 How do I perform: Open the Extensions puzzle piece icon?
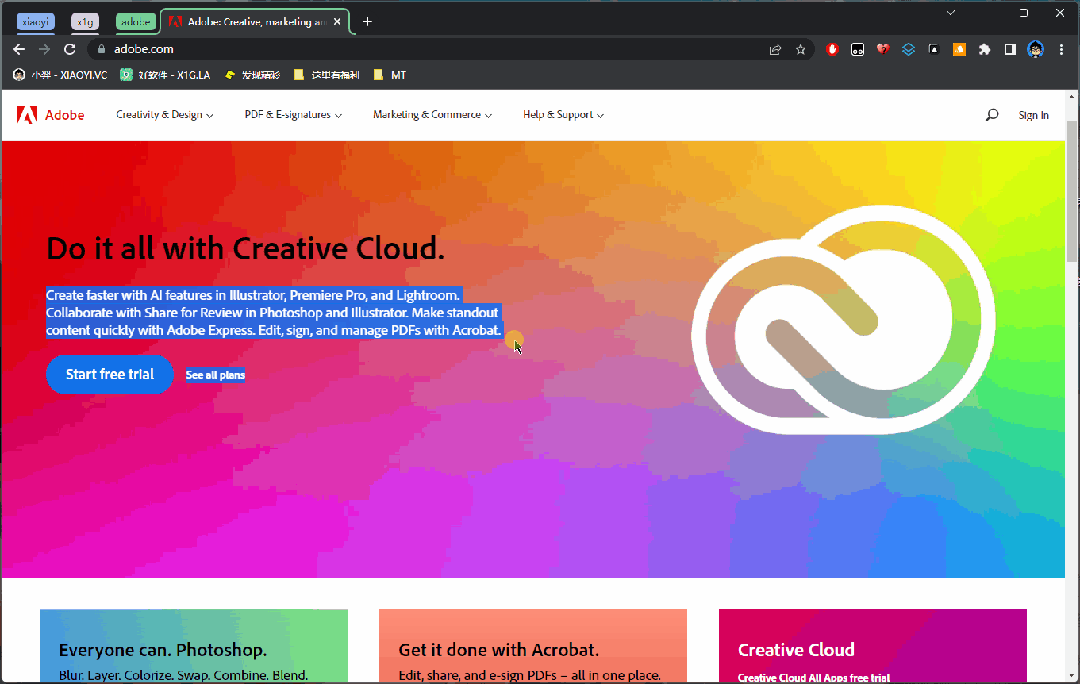[x=984, y=49]
